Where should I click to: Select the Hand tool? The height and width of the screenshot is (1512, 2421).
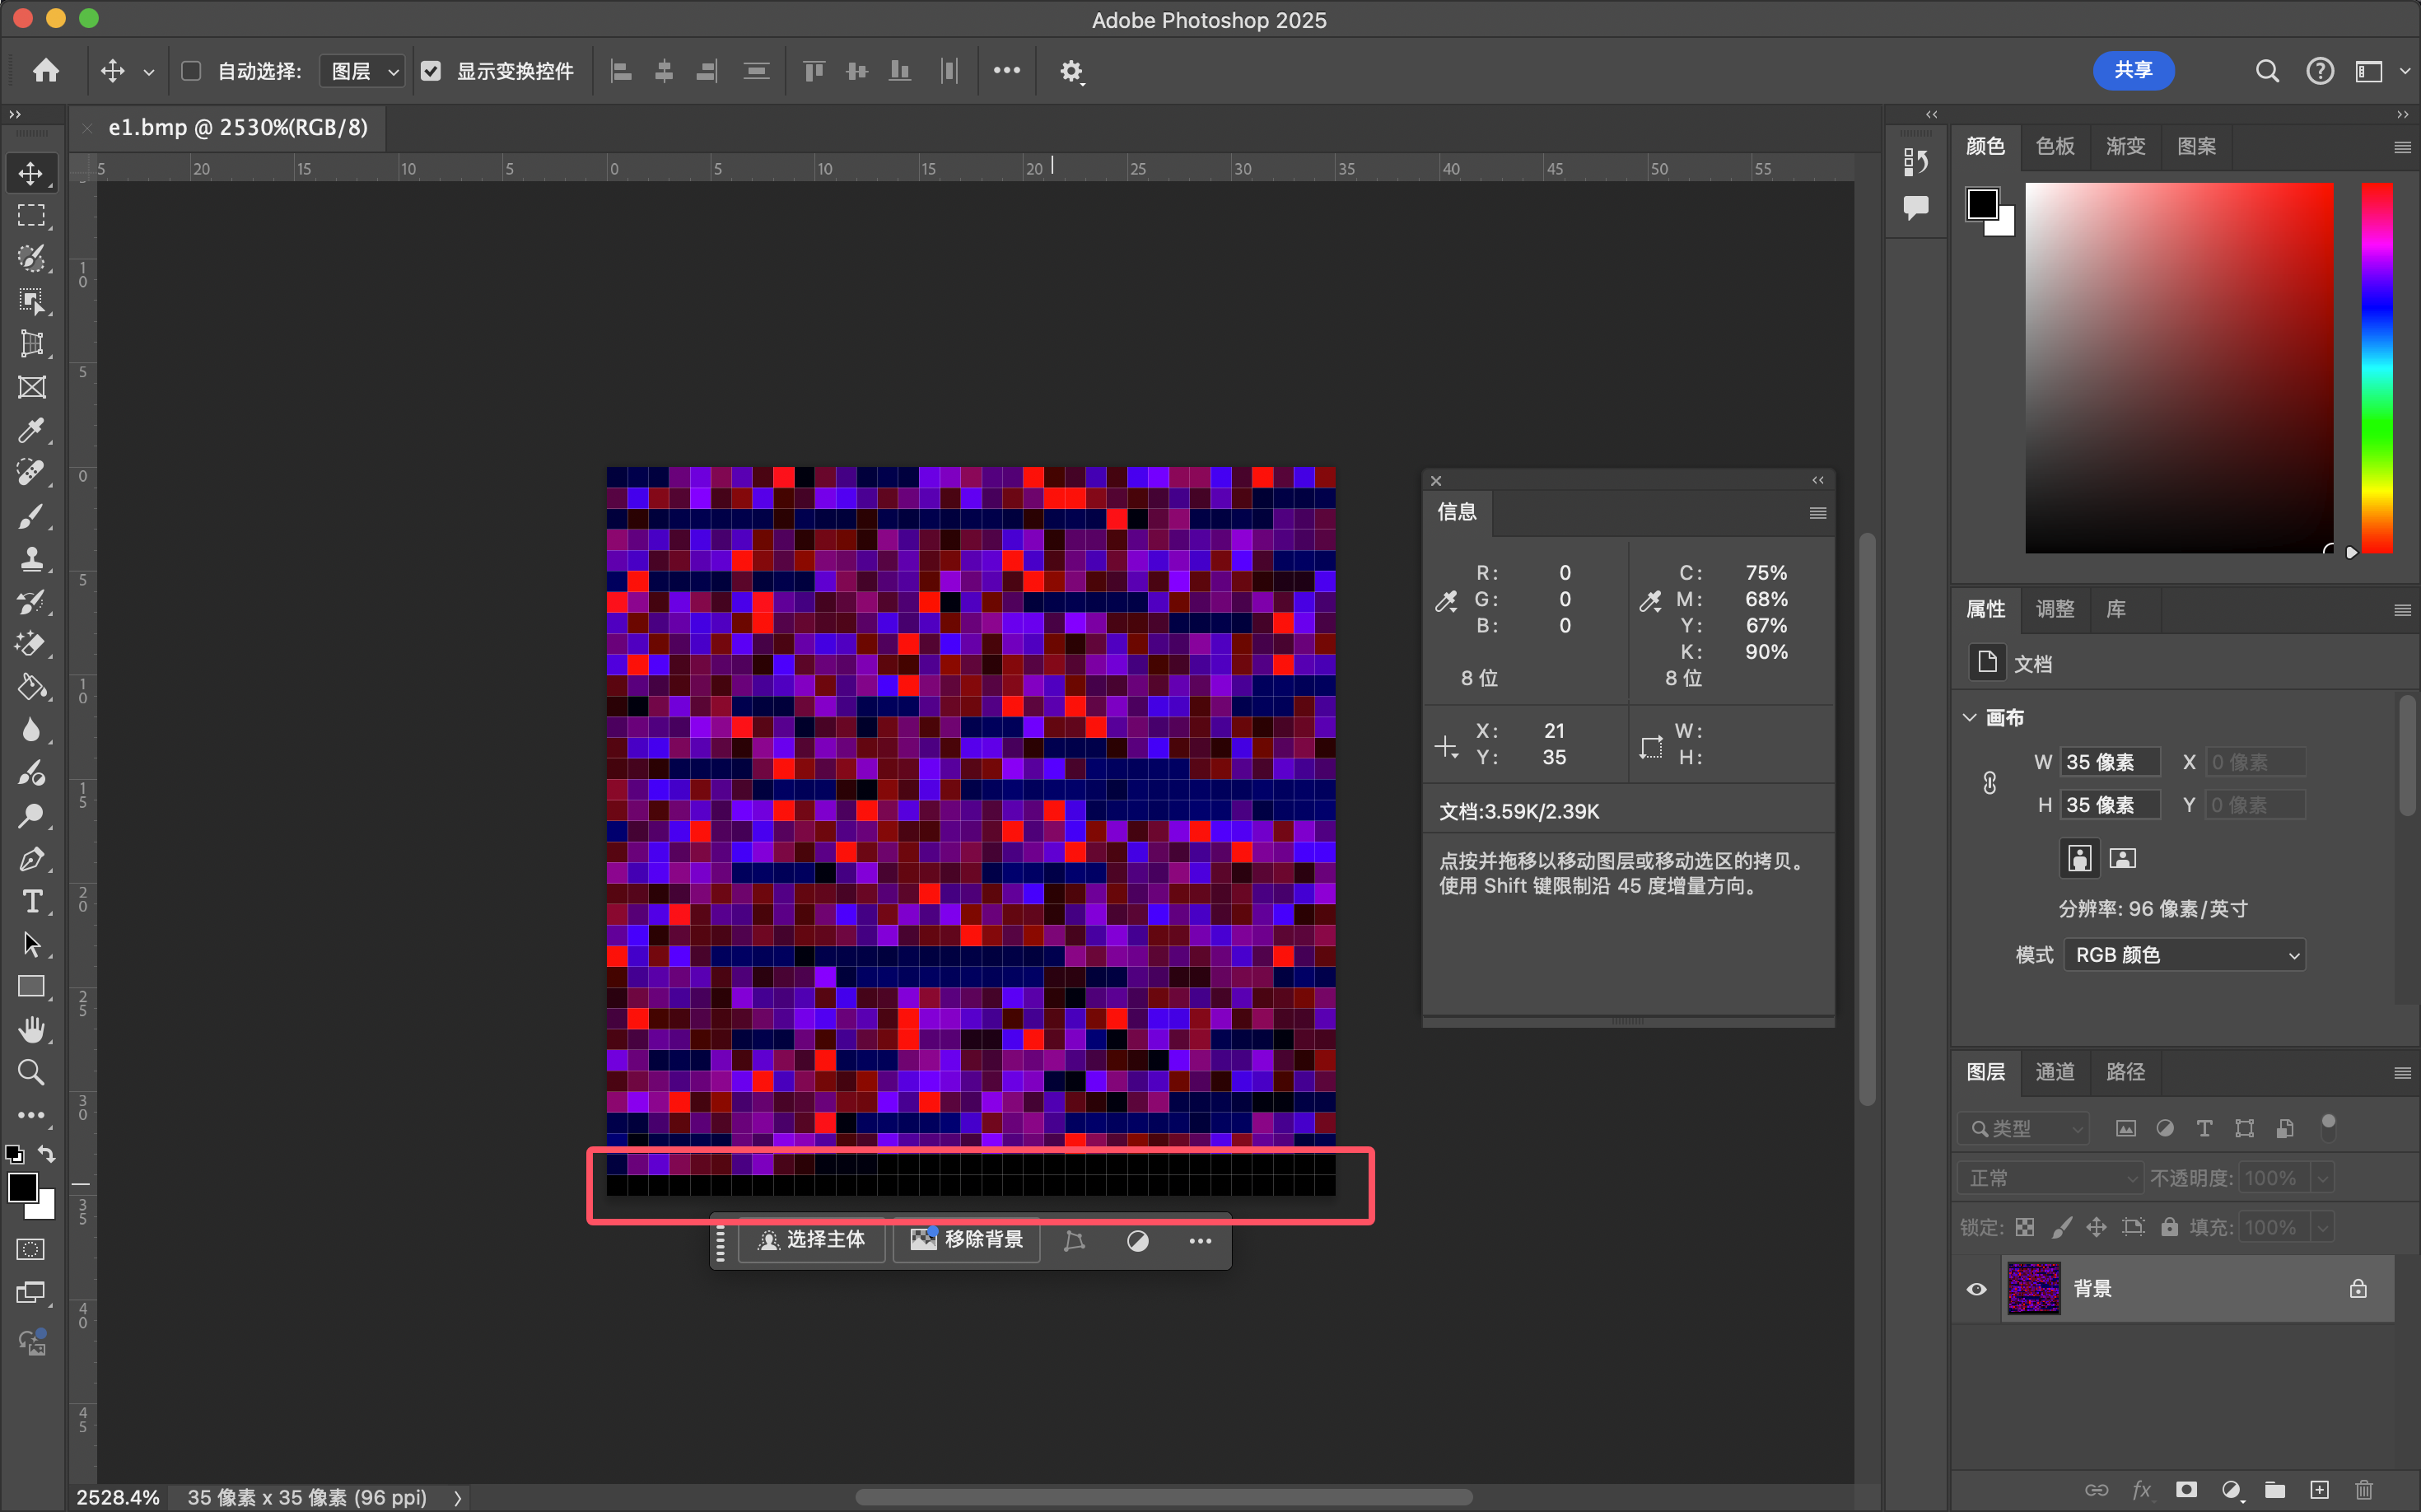(31, 1029)
